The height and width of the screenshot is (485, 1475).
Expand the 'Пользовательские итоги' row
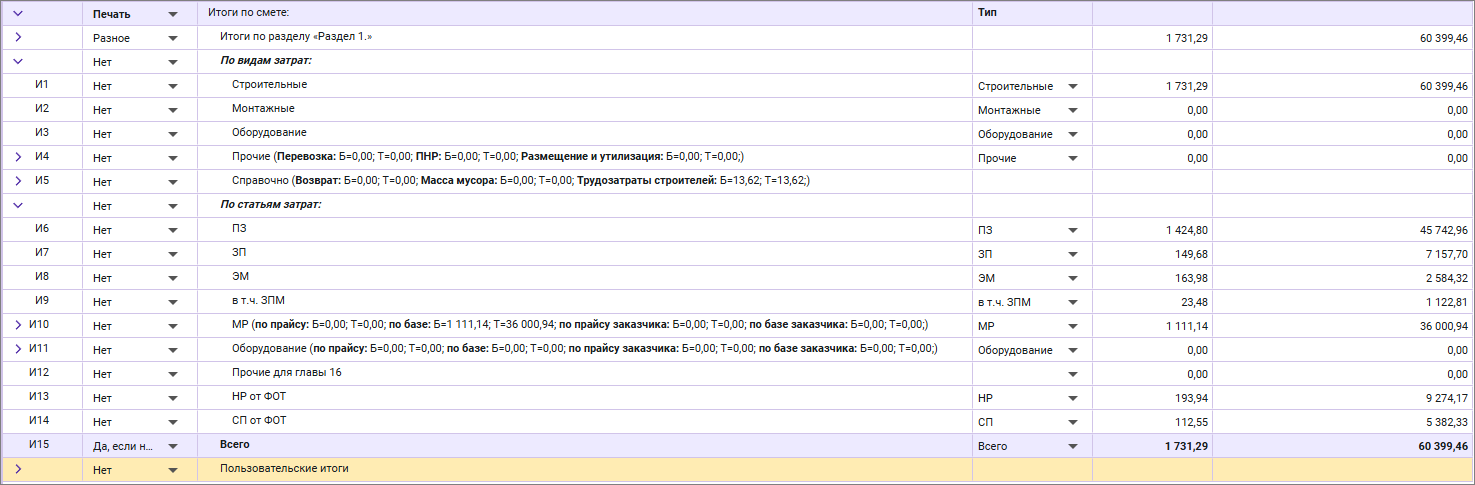click(17, 469)
